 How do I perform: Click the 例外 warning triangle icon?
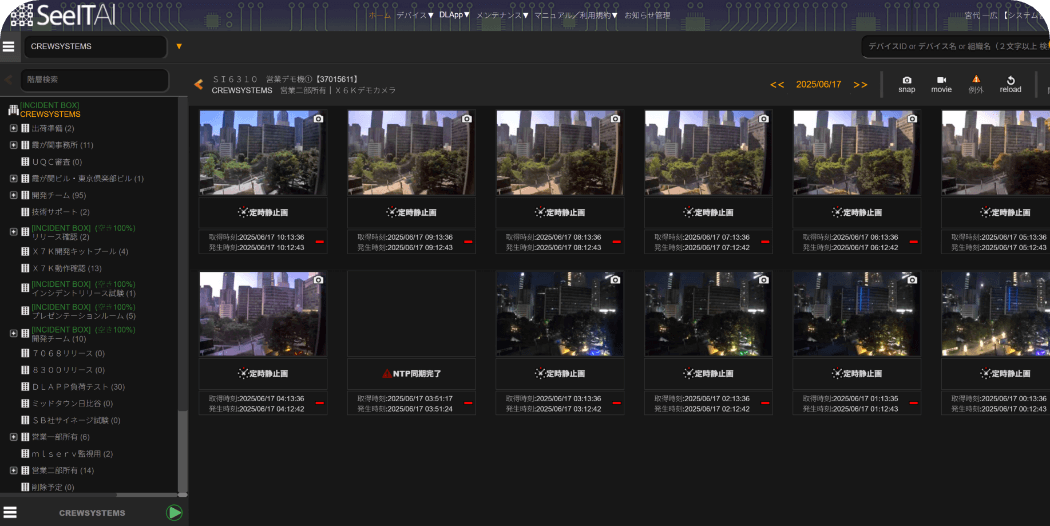point(976,80)
